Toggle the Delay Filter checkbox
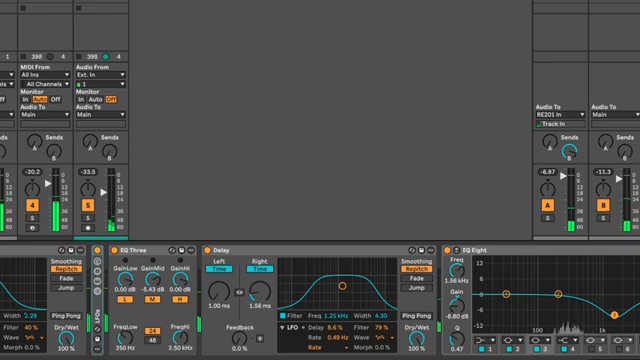 pos(283,316)
